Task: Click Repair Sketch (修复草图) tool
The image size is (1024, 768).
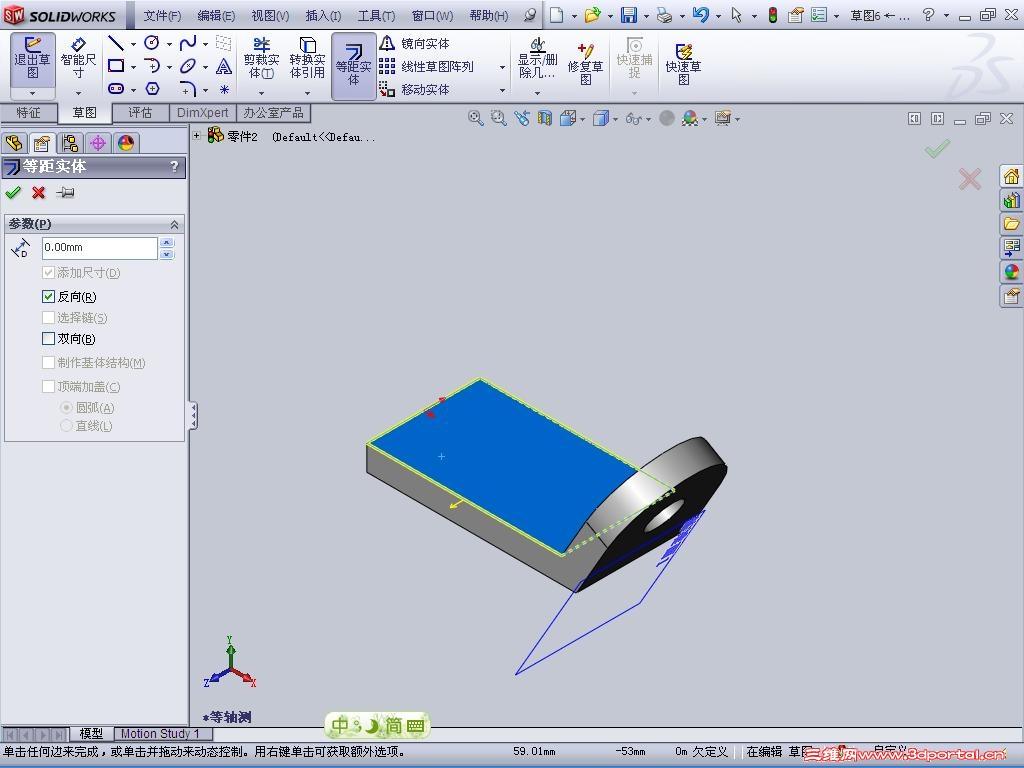Action: click(585, 64)
